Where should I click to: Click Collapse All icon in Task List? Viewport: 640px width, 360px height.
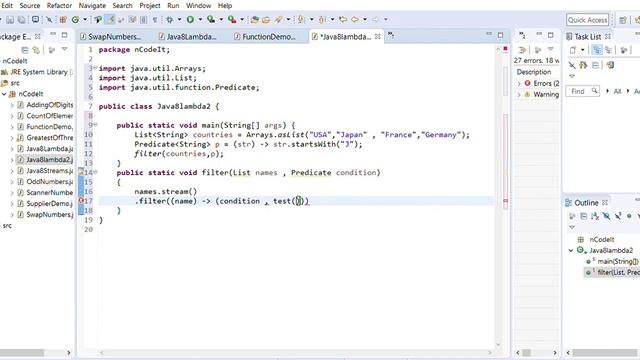[x=596, y=65]
